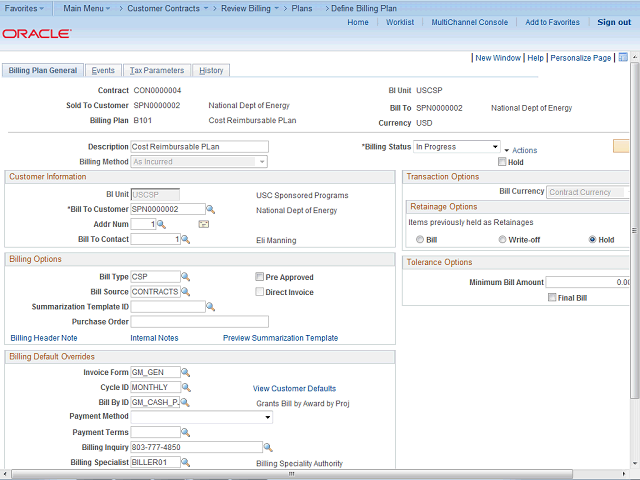Click Cycle ID lookup magnifier
The height and width of the screenshot is (480, 640).
coord(185,388)
